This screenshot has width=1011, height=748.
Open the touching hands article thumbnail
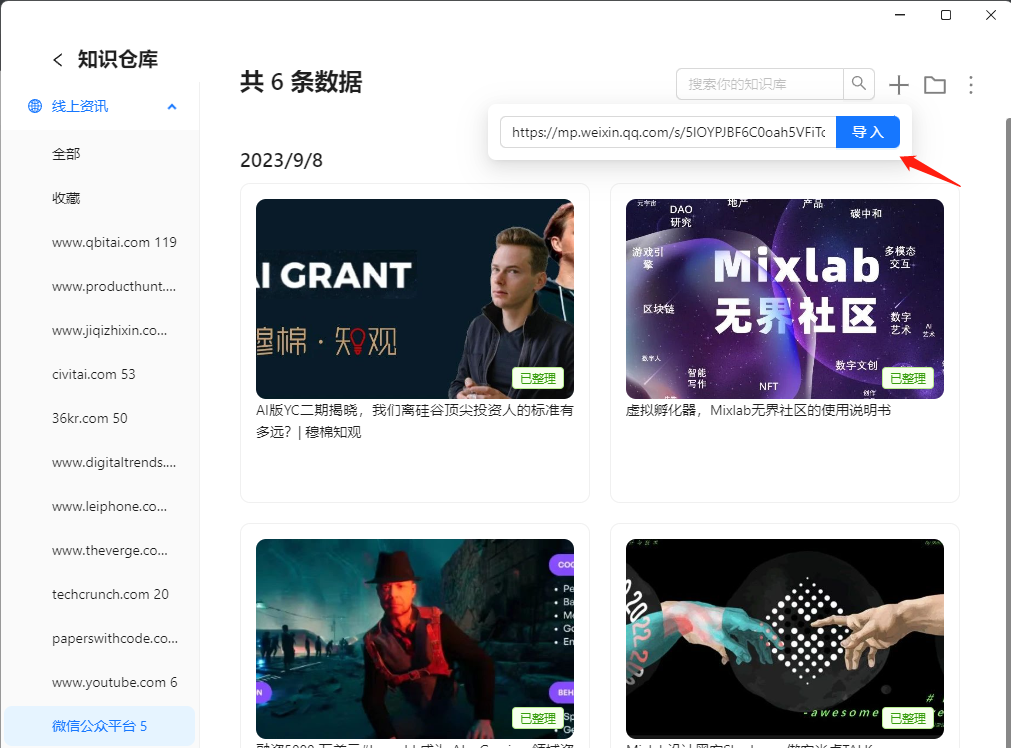pyautogui.click(x=785, y=638)
